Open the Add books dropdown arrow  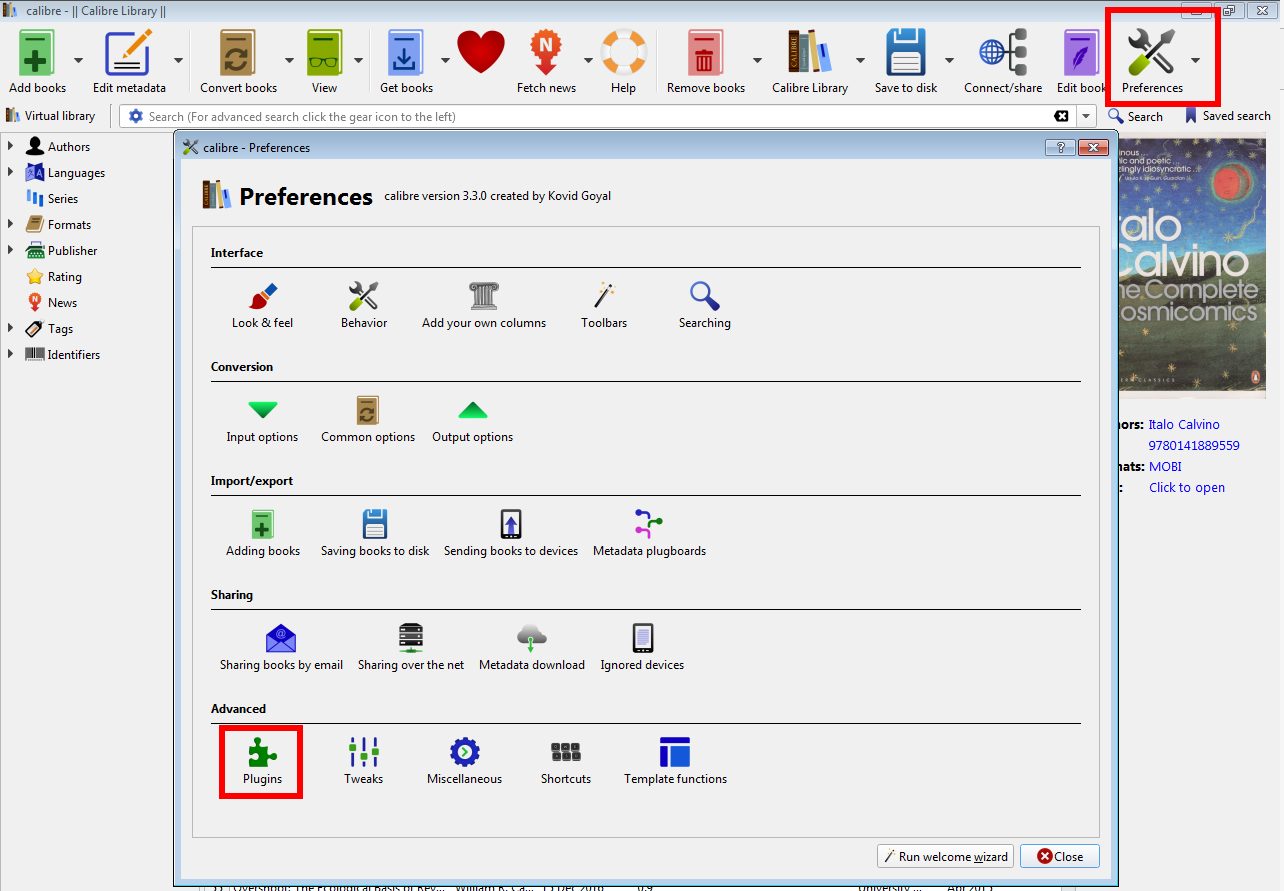point(78,60)
